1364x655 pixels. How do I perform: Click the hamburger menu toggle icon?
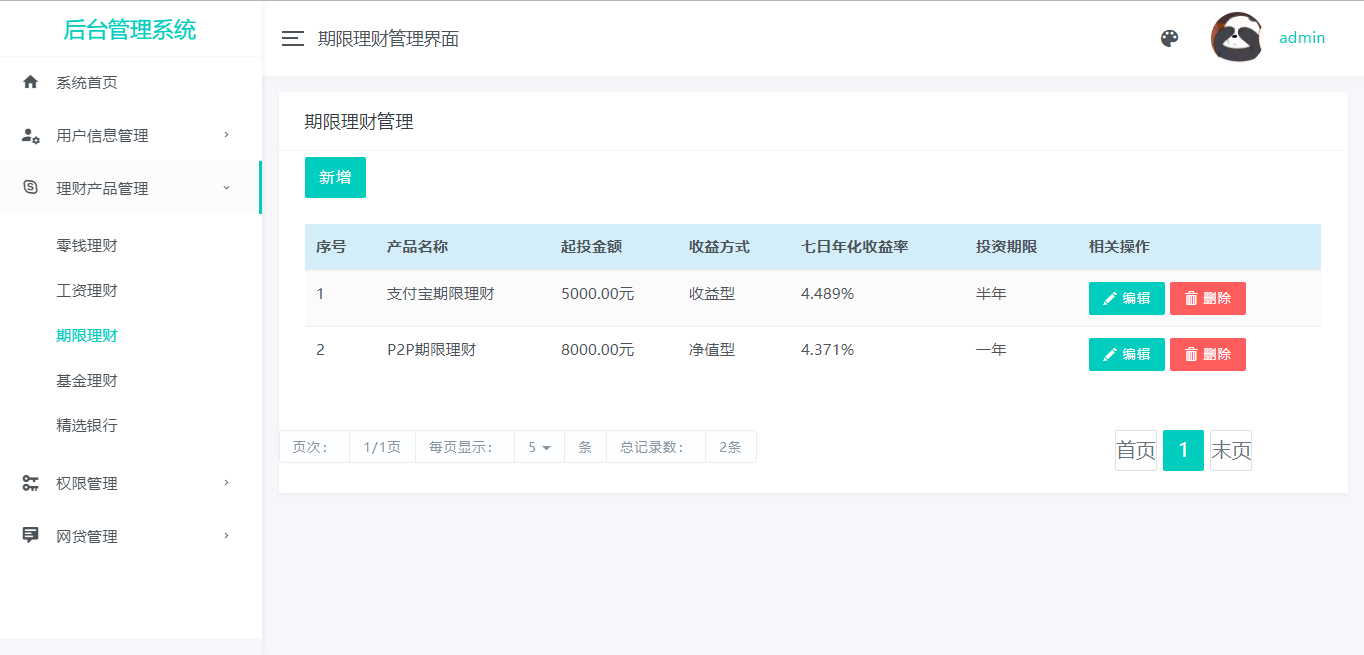[x=292, y=39]
